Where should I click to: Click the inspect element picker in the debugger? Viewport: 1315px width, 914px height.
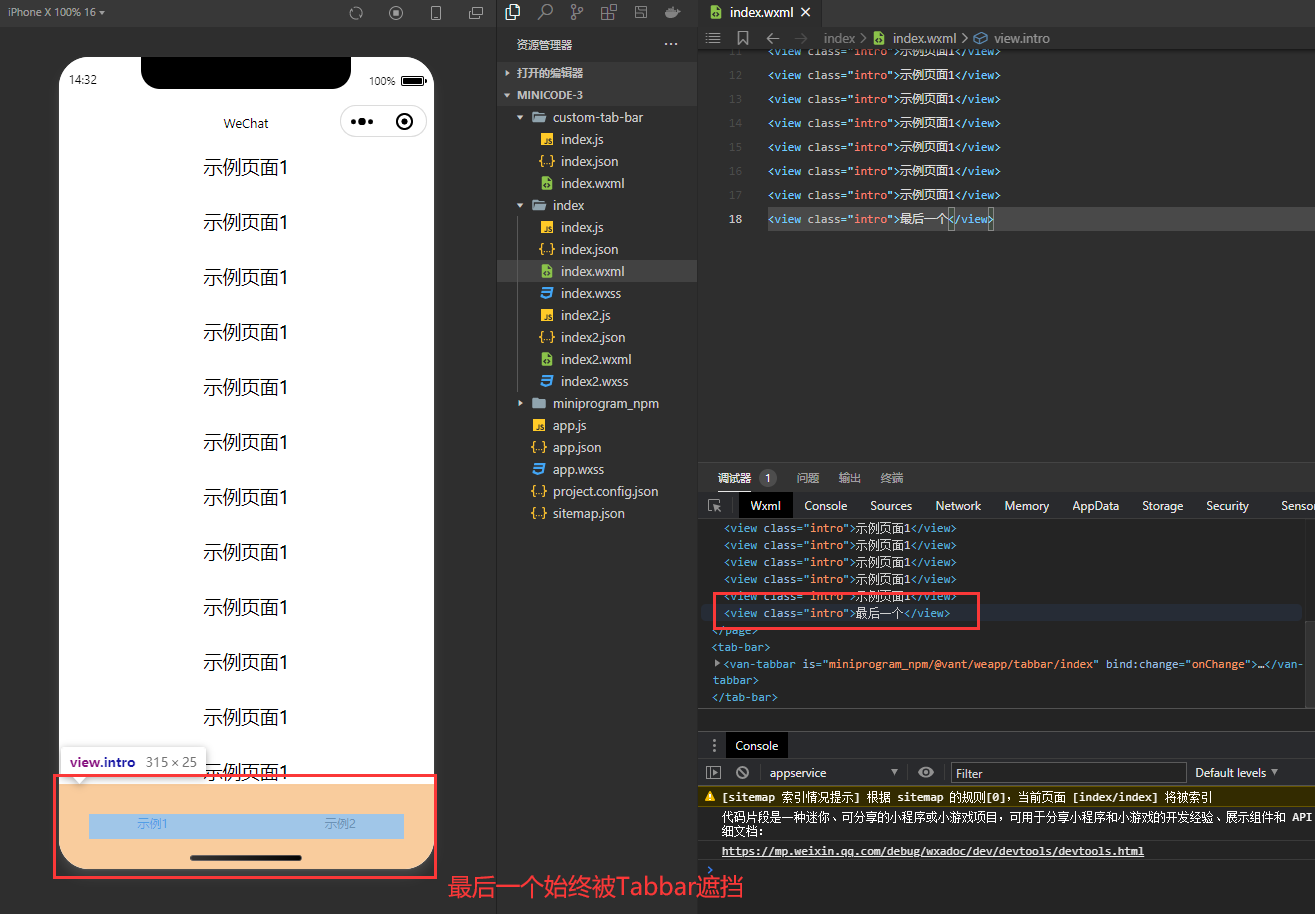[x=715, y=506]
